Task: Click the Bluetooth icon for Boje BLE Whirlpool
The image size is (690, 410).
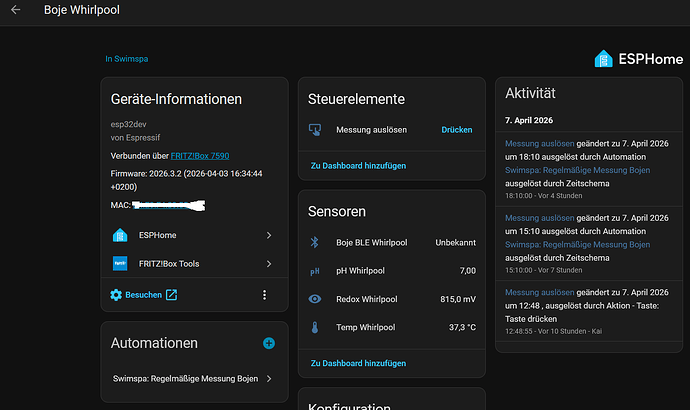Action: pos(315,242)
